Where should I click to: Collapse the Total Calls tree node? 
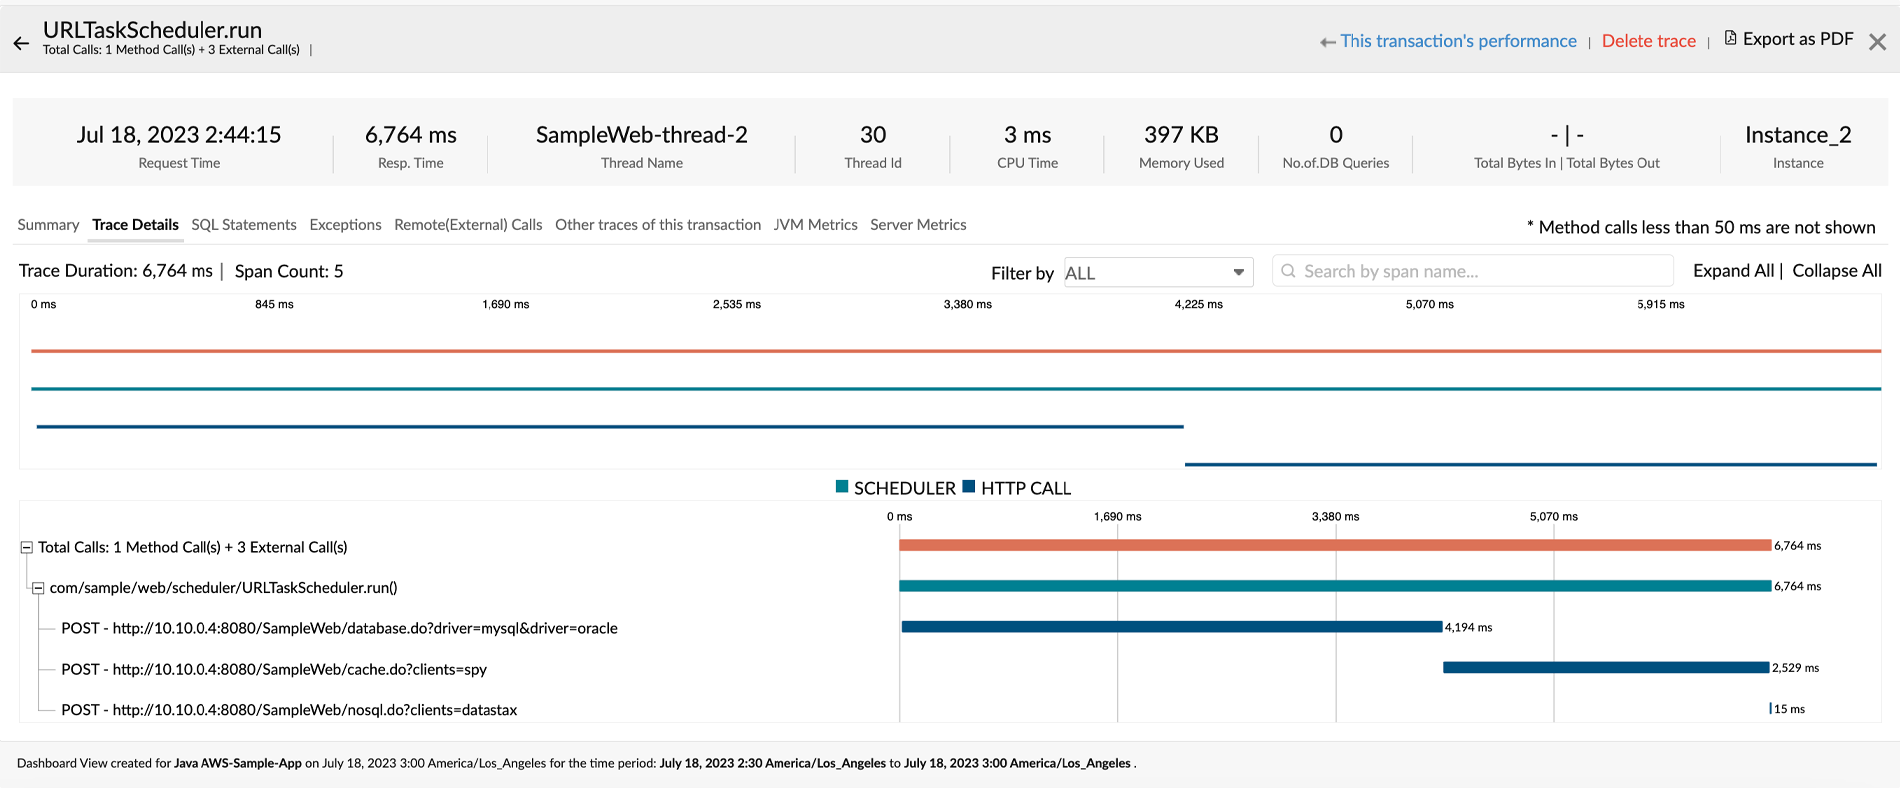(x=27, y=548)
